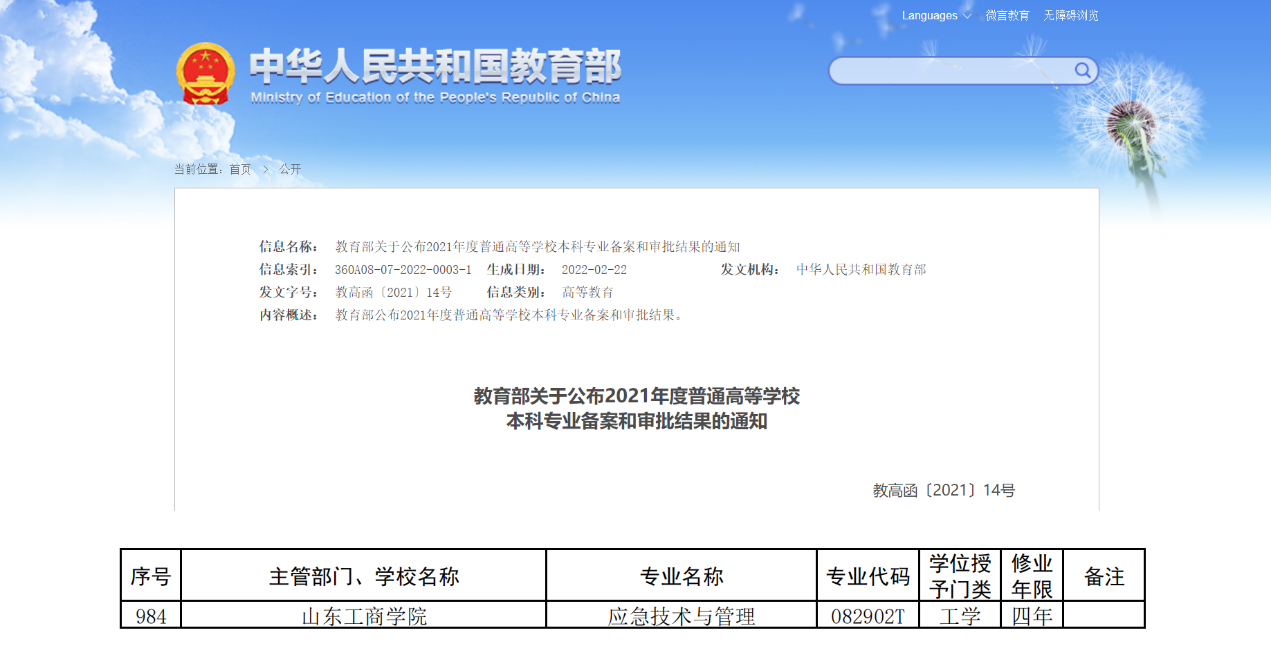Click the 专业名称 column header
The image size is (1271, 657).
681,576
